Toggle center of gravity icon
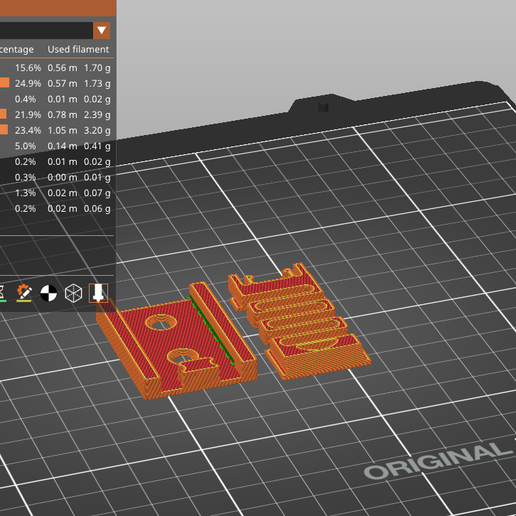 coord(49,293)
